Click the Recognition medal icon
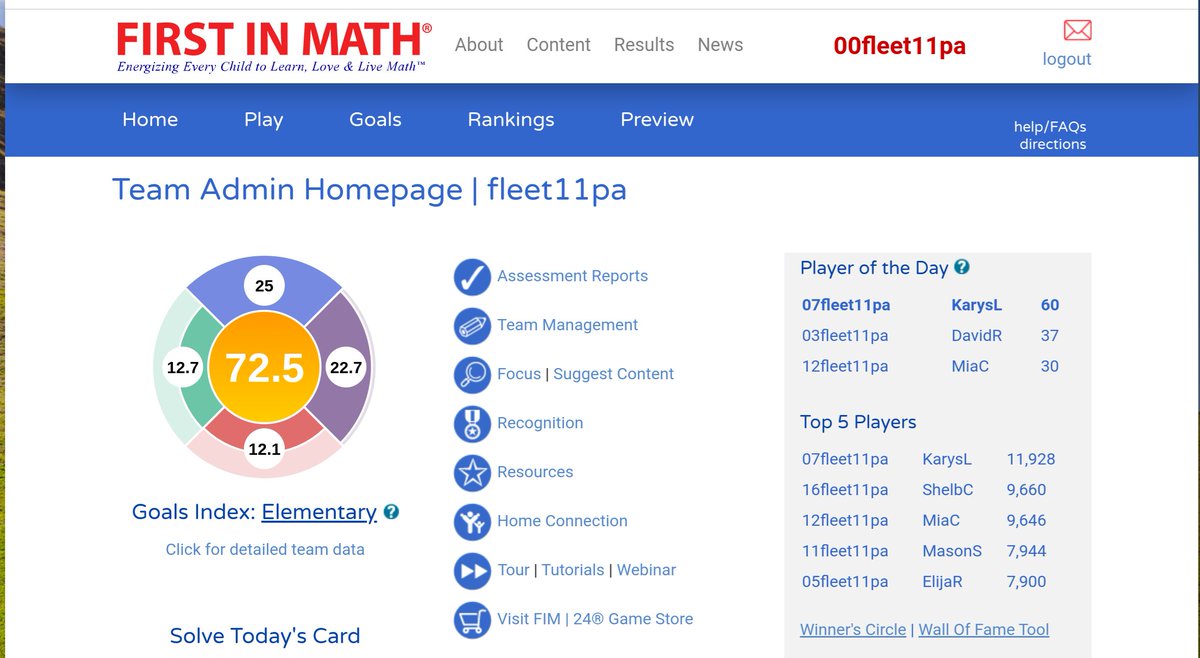 [x=472, y=424]
